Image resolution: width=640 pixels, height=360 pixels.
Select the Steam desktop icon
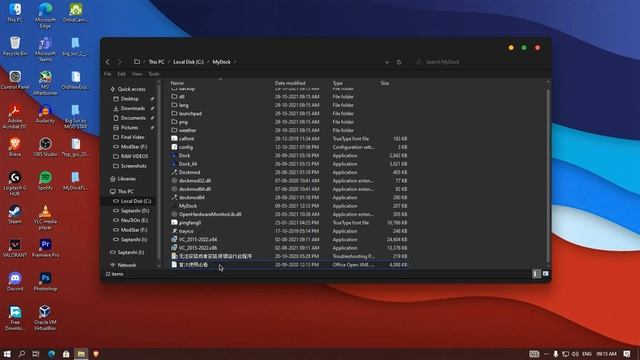[x=15, y=214]
